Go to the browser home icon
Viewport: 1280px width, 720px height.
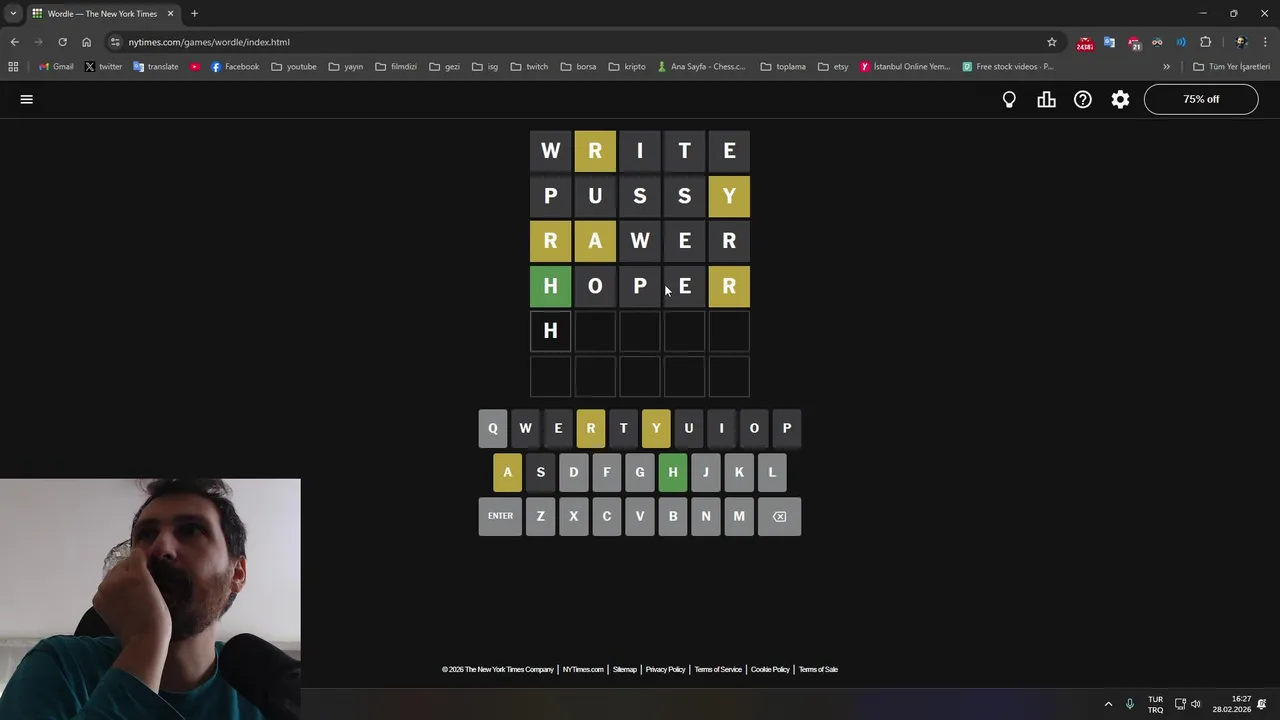pyautogui.click(x=87, y=42)
